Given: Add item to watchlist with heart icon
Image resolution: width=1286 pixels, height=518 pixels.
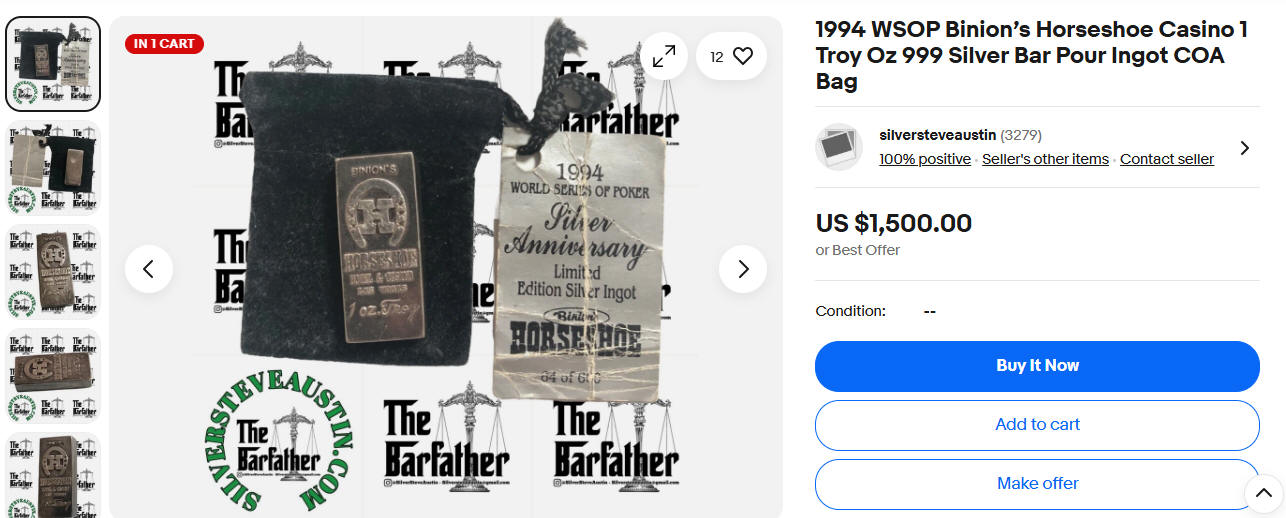Looking at the screenshot, I should pos(731,57).
